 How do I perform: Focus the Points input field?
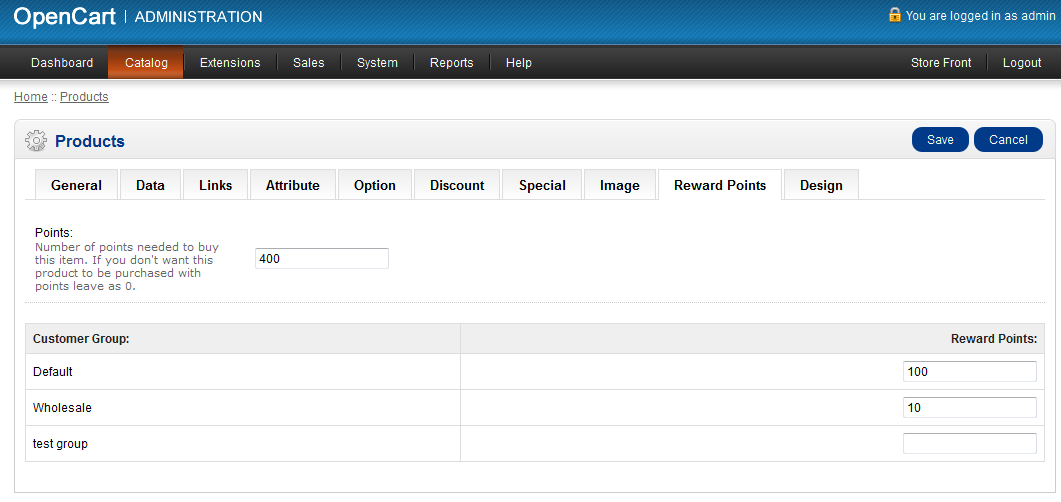pyautogui.click(x=321, y=259)
